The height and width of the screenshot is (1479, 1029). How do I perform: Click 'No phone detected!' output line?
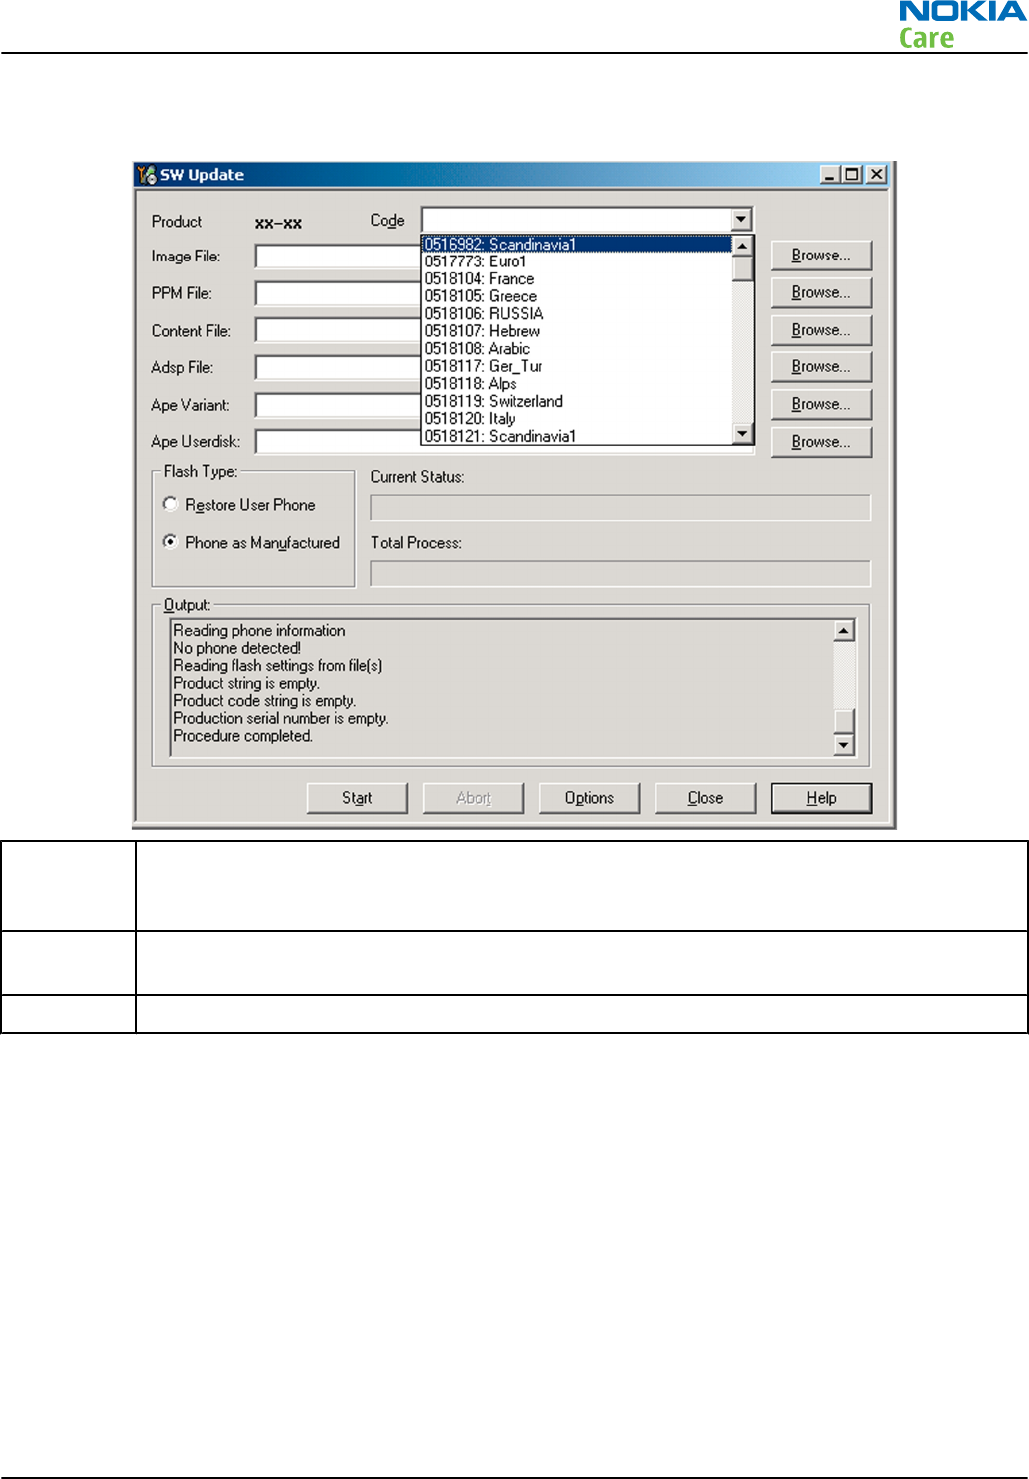coord(237,648)
